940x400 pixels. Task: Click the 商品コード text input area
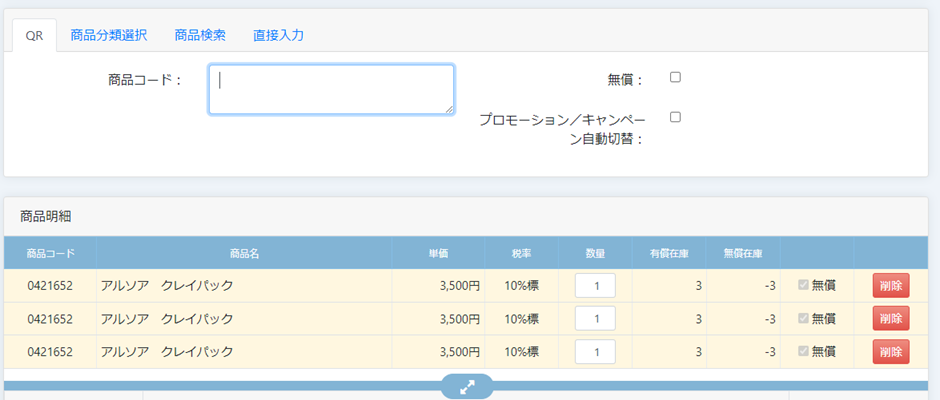tap(331, 90)
